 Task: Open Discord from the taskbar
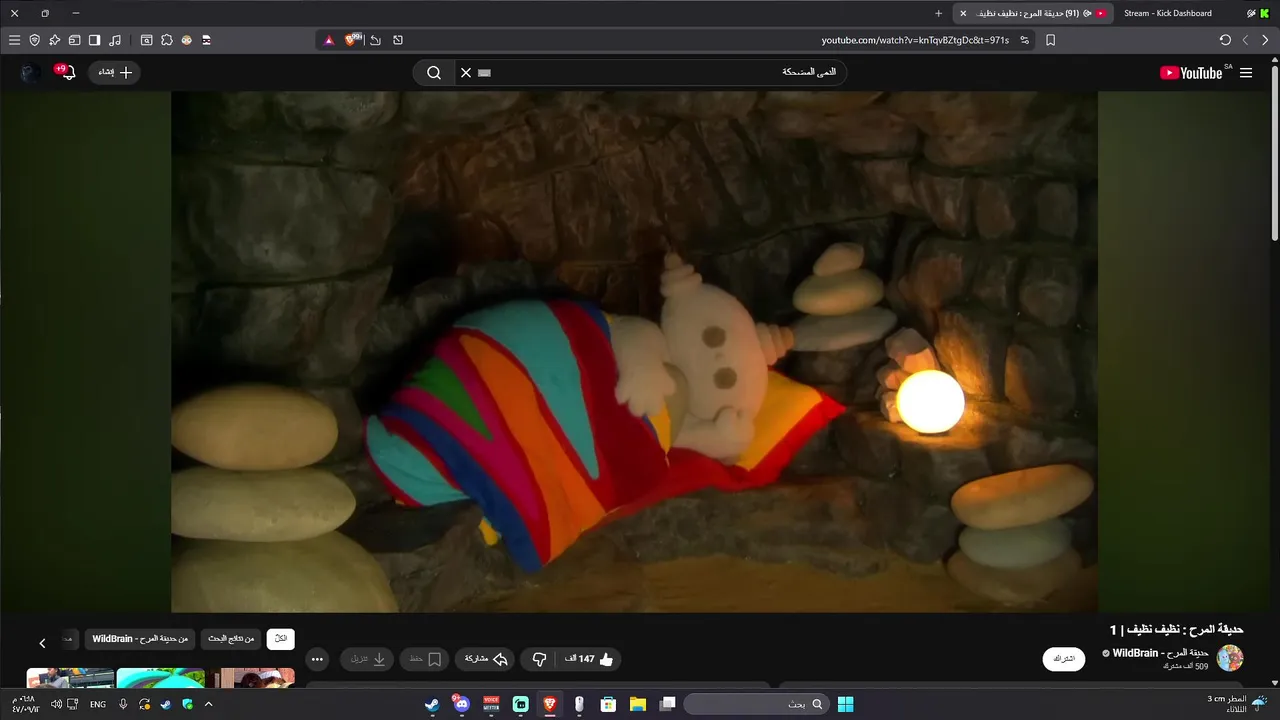point(461,704)
